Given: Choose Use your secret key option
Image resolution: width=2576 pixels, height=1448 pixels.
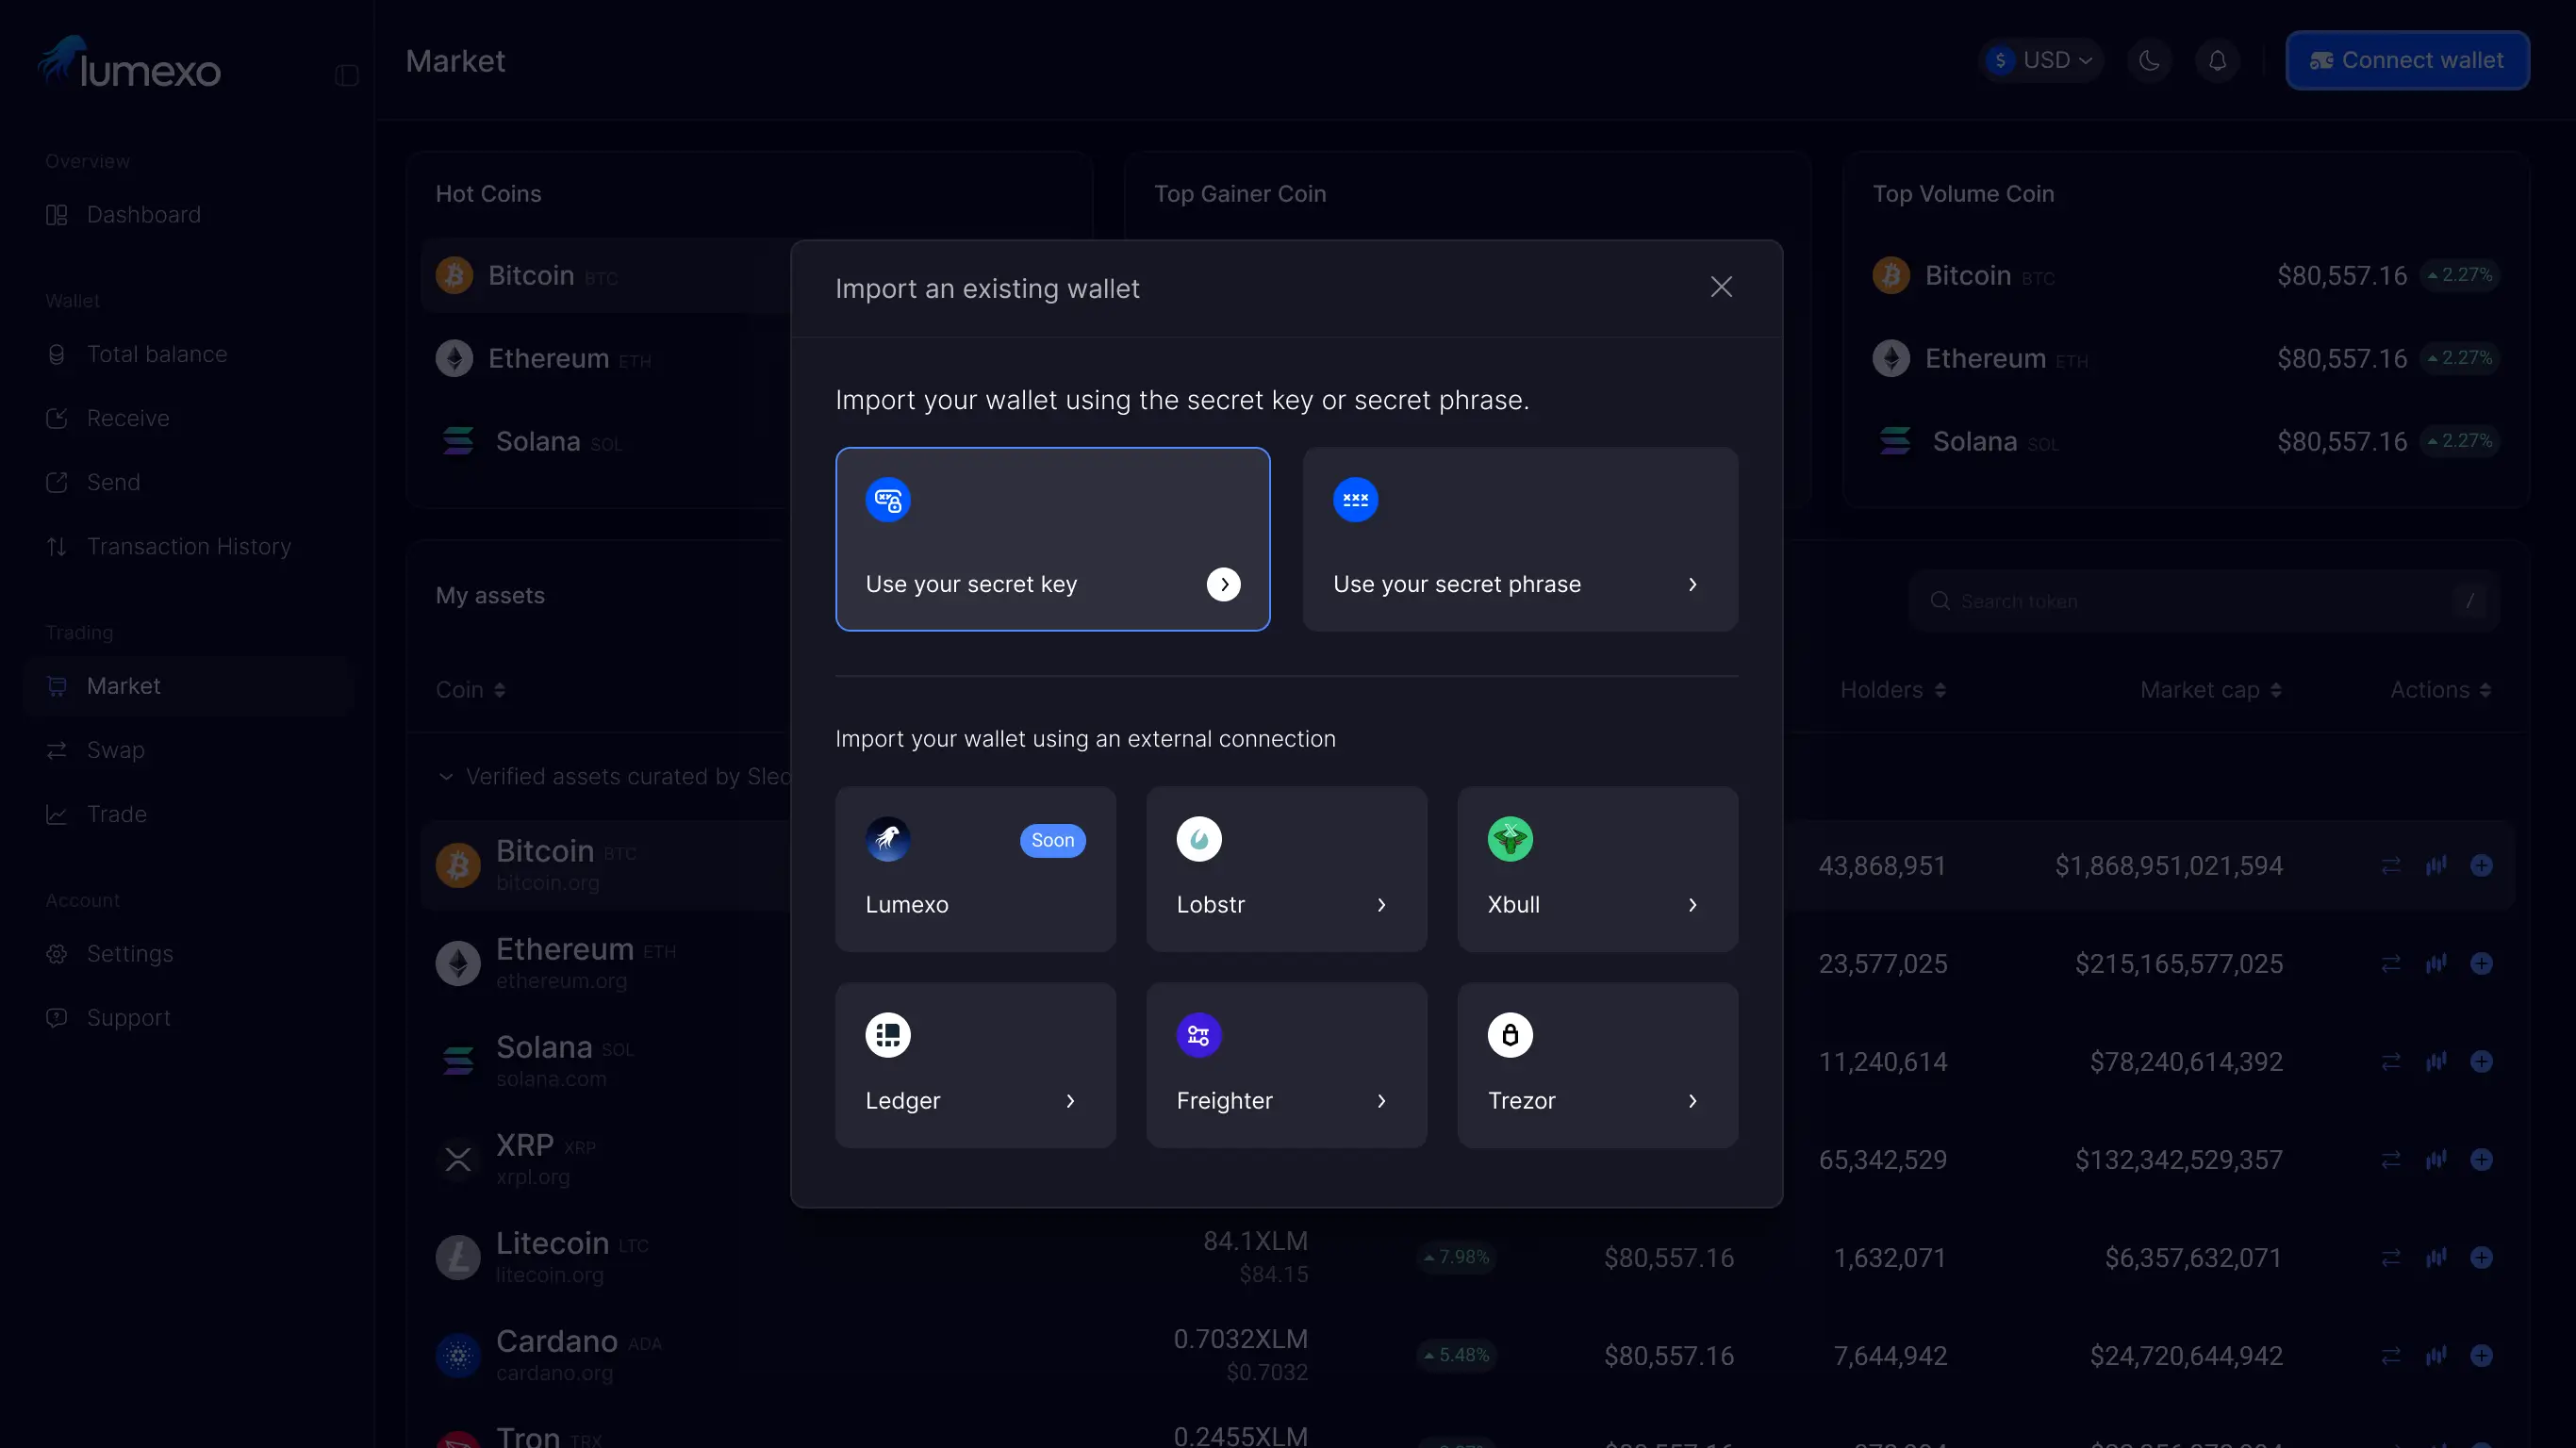Looking at the screenshot, I should coord(1053,539).
